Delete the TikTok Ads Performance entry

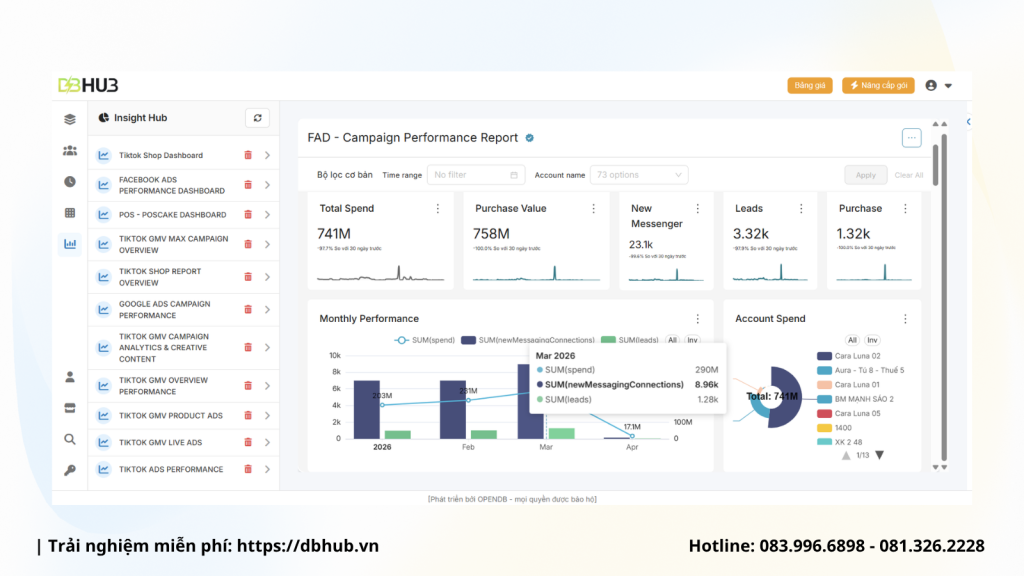(248, 469)
